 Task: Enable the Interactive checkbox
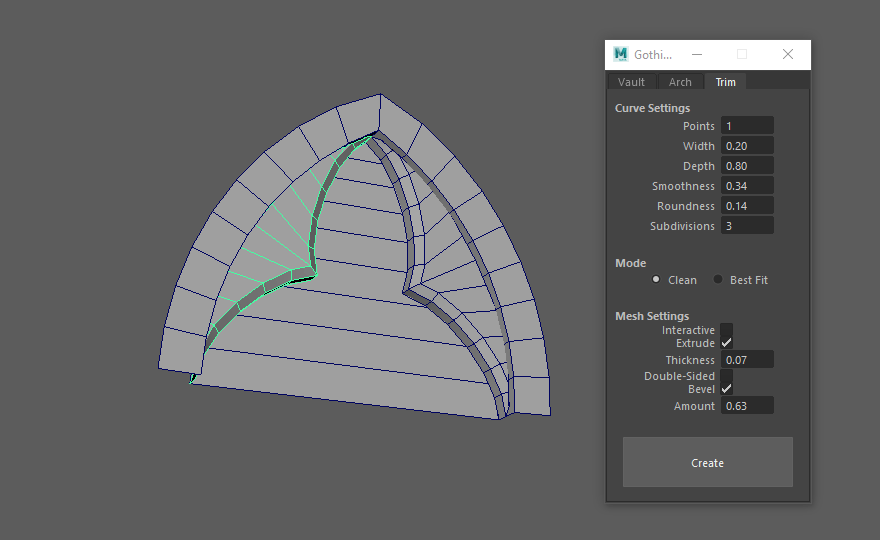726,329
